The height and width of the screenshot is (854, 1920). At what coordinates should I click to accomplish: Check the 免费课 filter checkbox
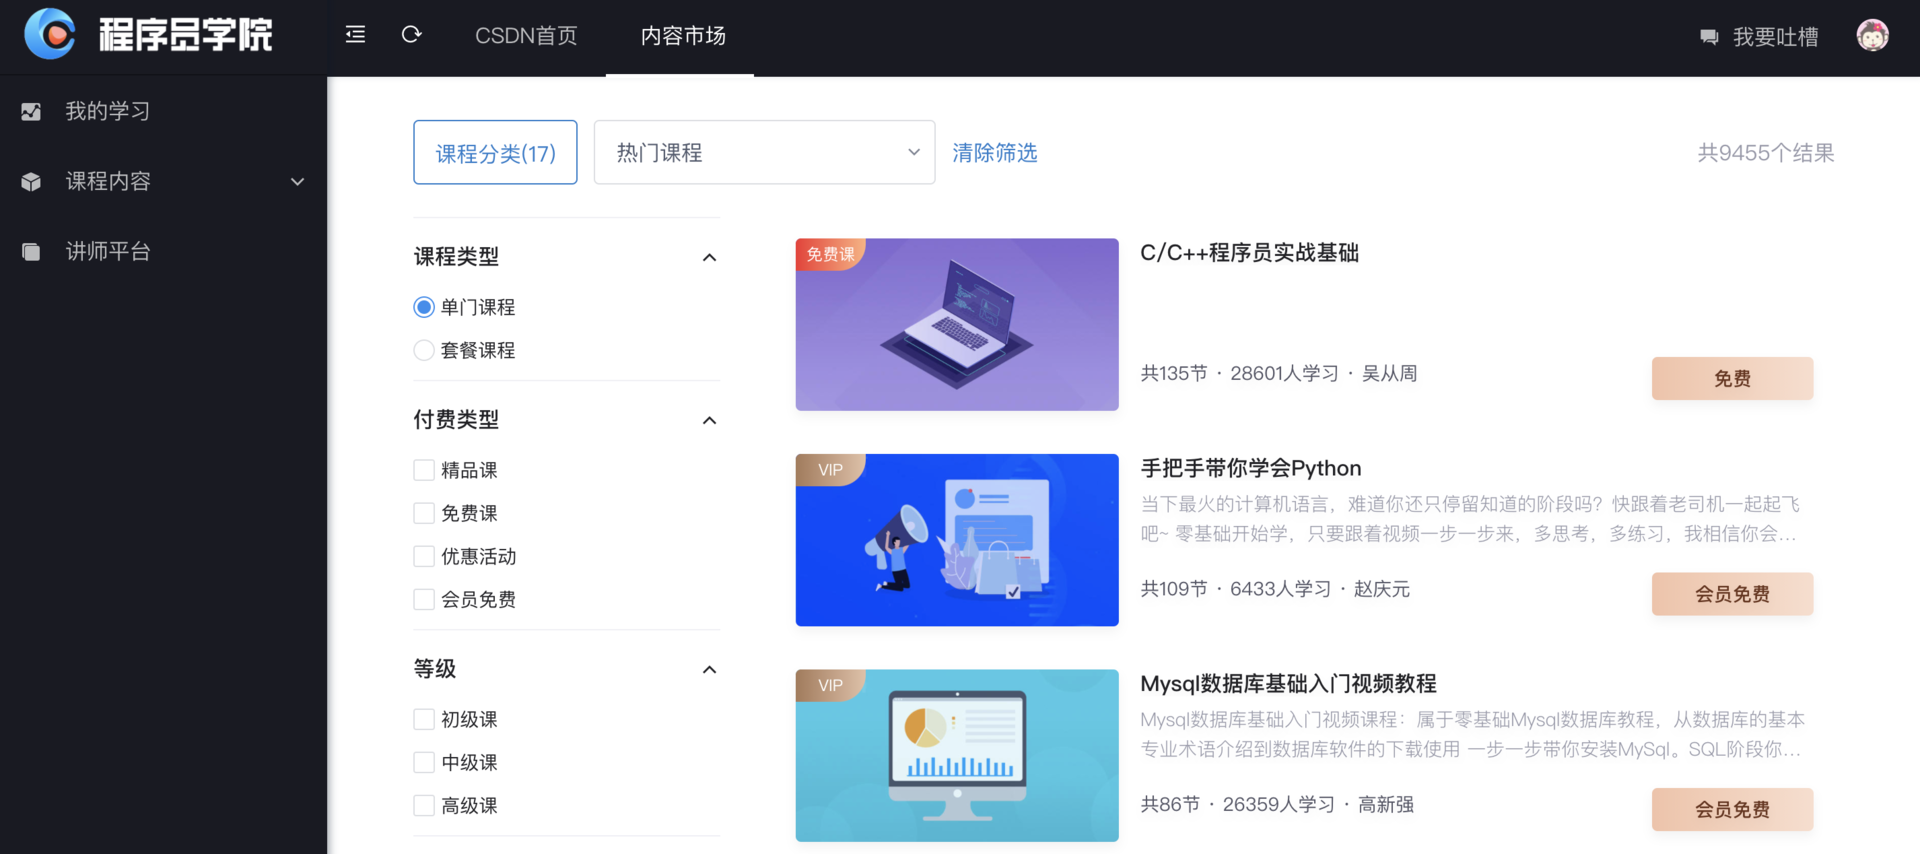[424, 513]
